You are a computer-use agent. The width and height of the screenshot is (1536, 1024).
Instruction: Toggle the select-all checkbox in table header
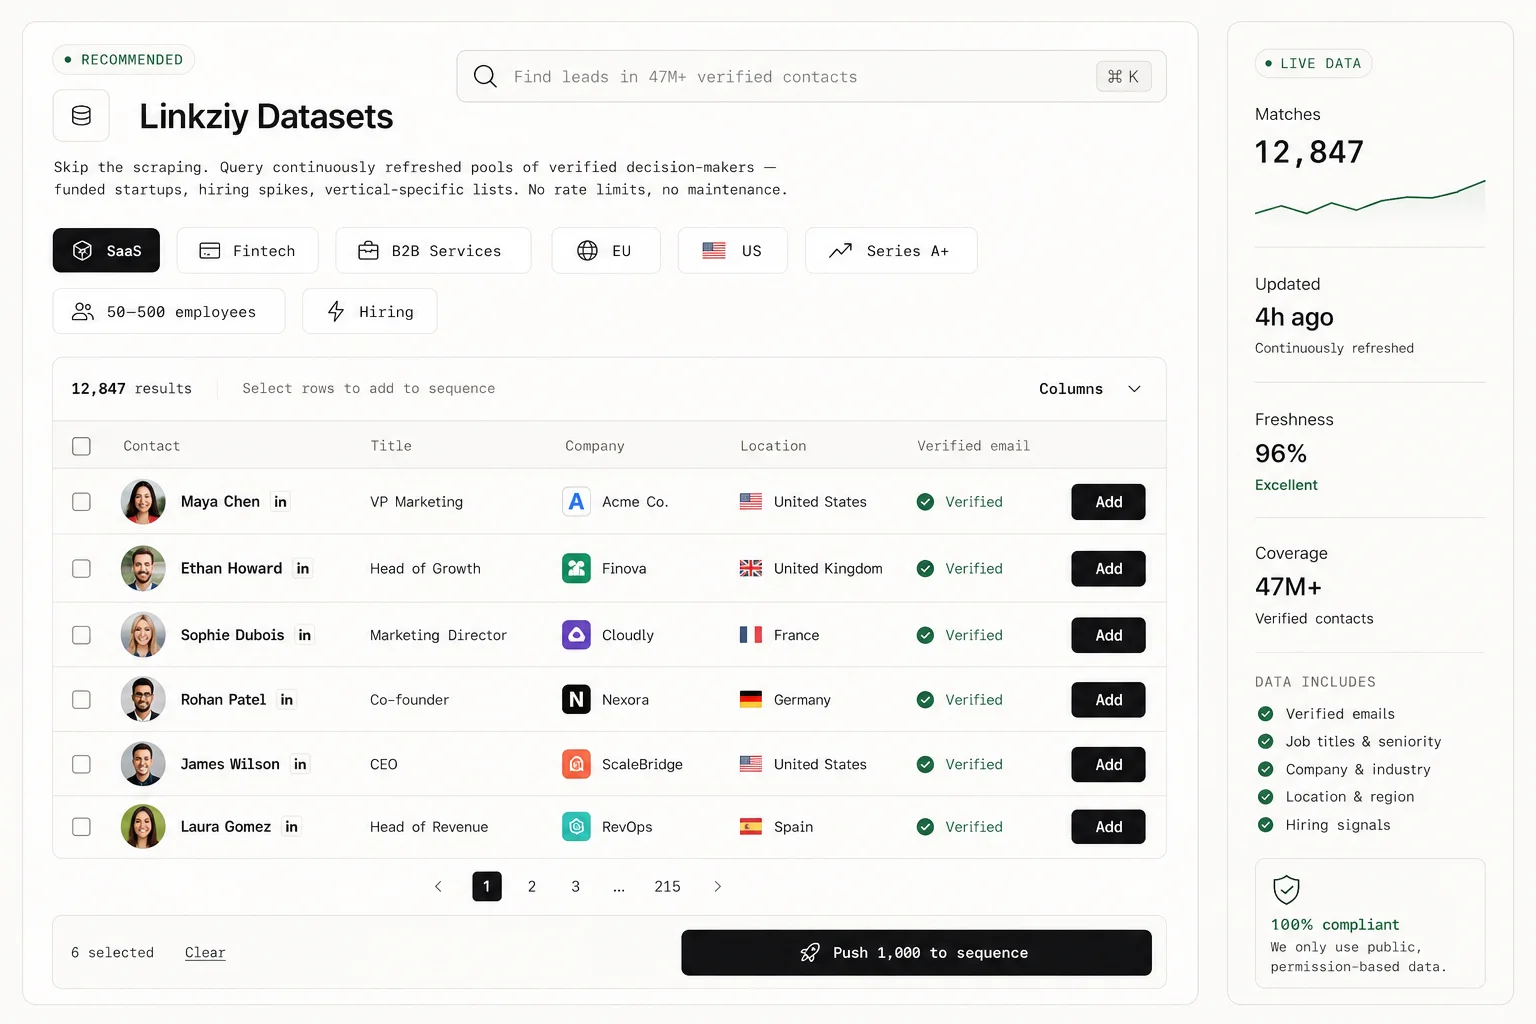tap(81, 446)
